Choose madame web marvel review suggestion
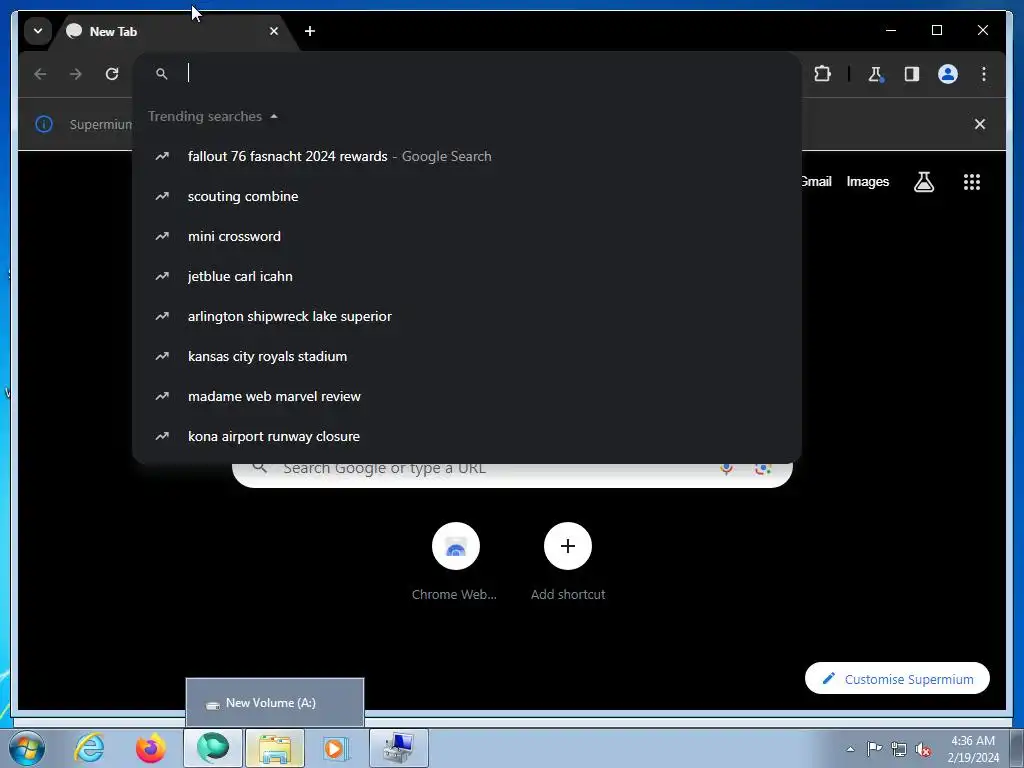Screen dimensions: 1024x768 pyautogui.click(x=467, y=396)
